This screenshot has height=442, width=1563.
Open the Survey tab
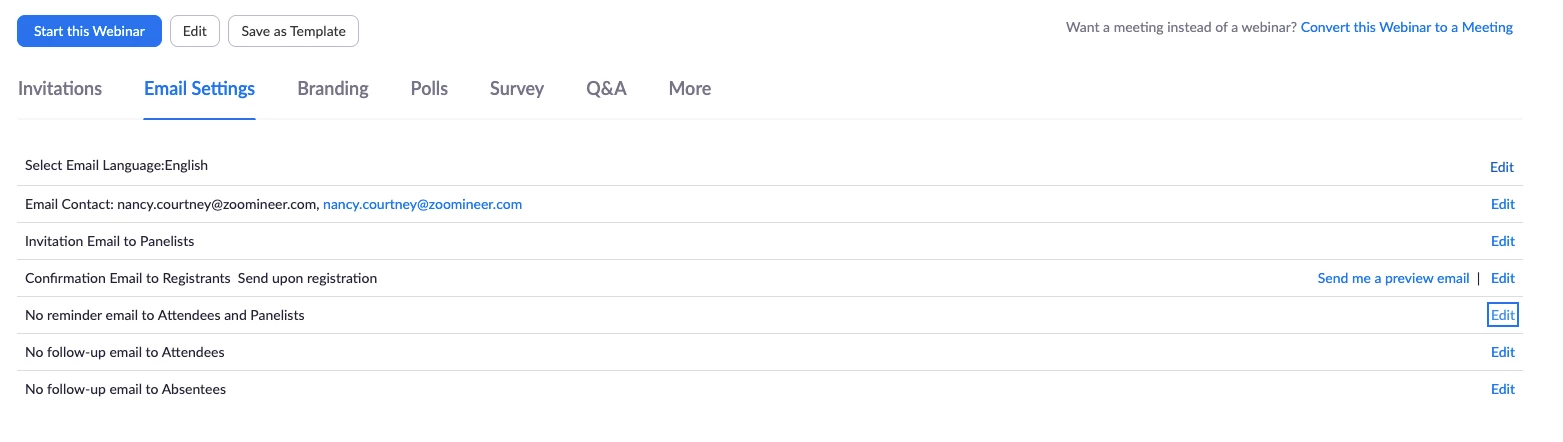(x=517, y=89)
